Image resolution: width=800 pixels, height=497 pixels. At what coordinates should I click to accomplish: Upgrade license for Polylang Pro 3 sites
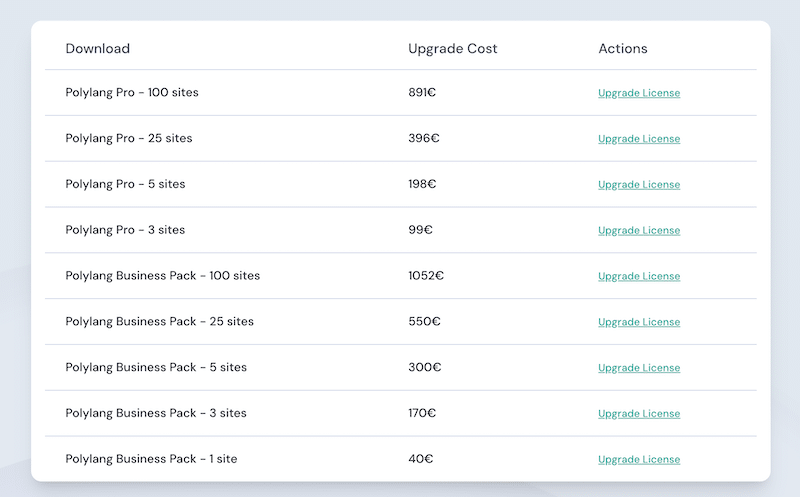(x=639, y=231)
